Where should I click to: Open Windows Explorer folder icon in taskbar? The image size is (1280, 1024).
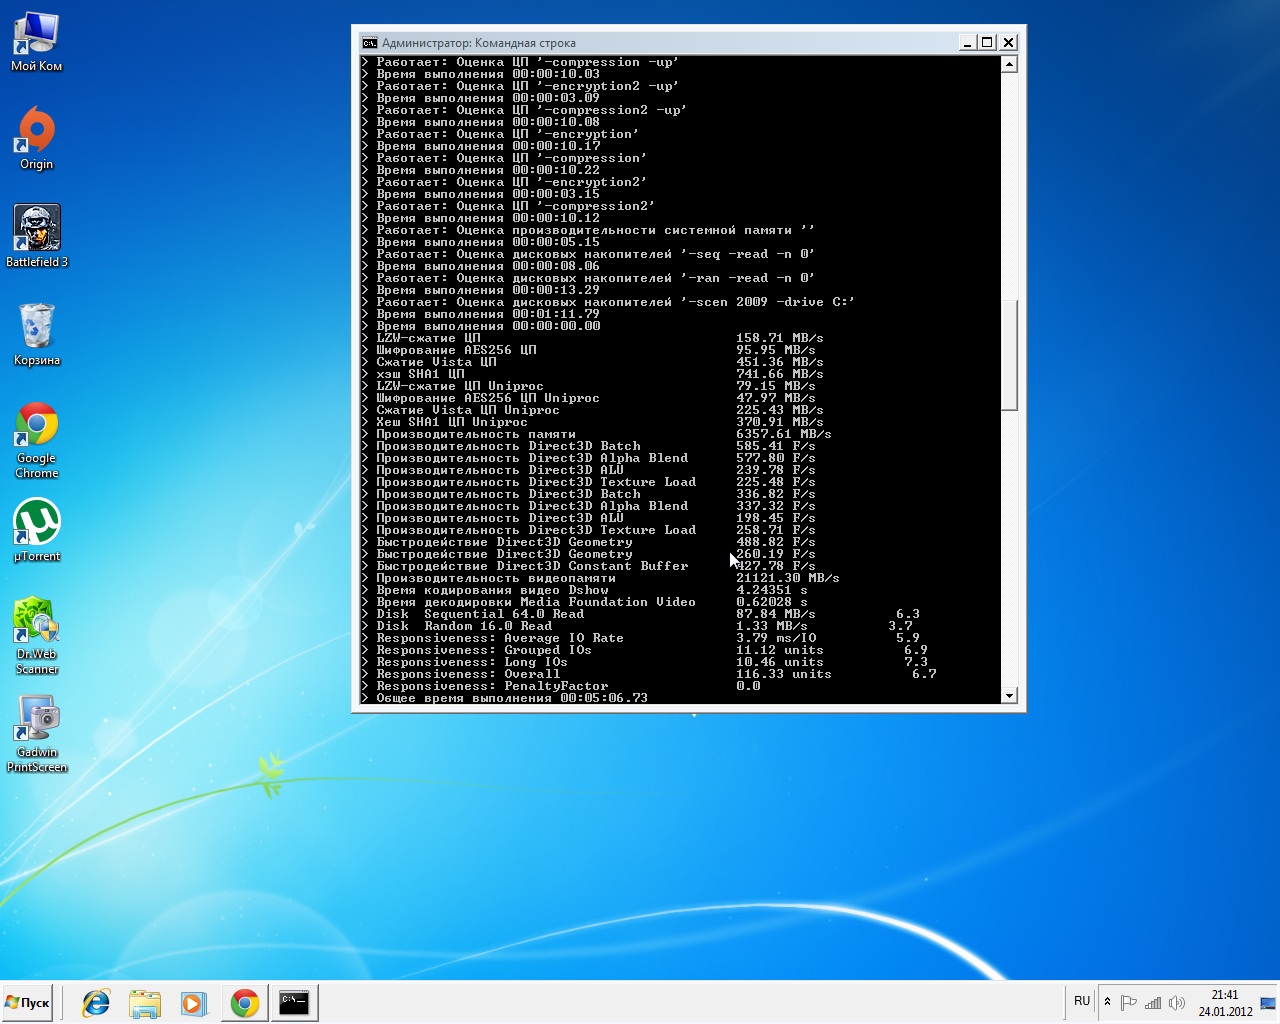click(145, 1003)
